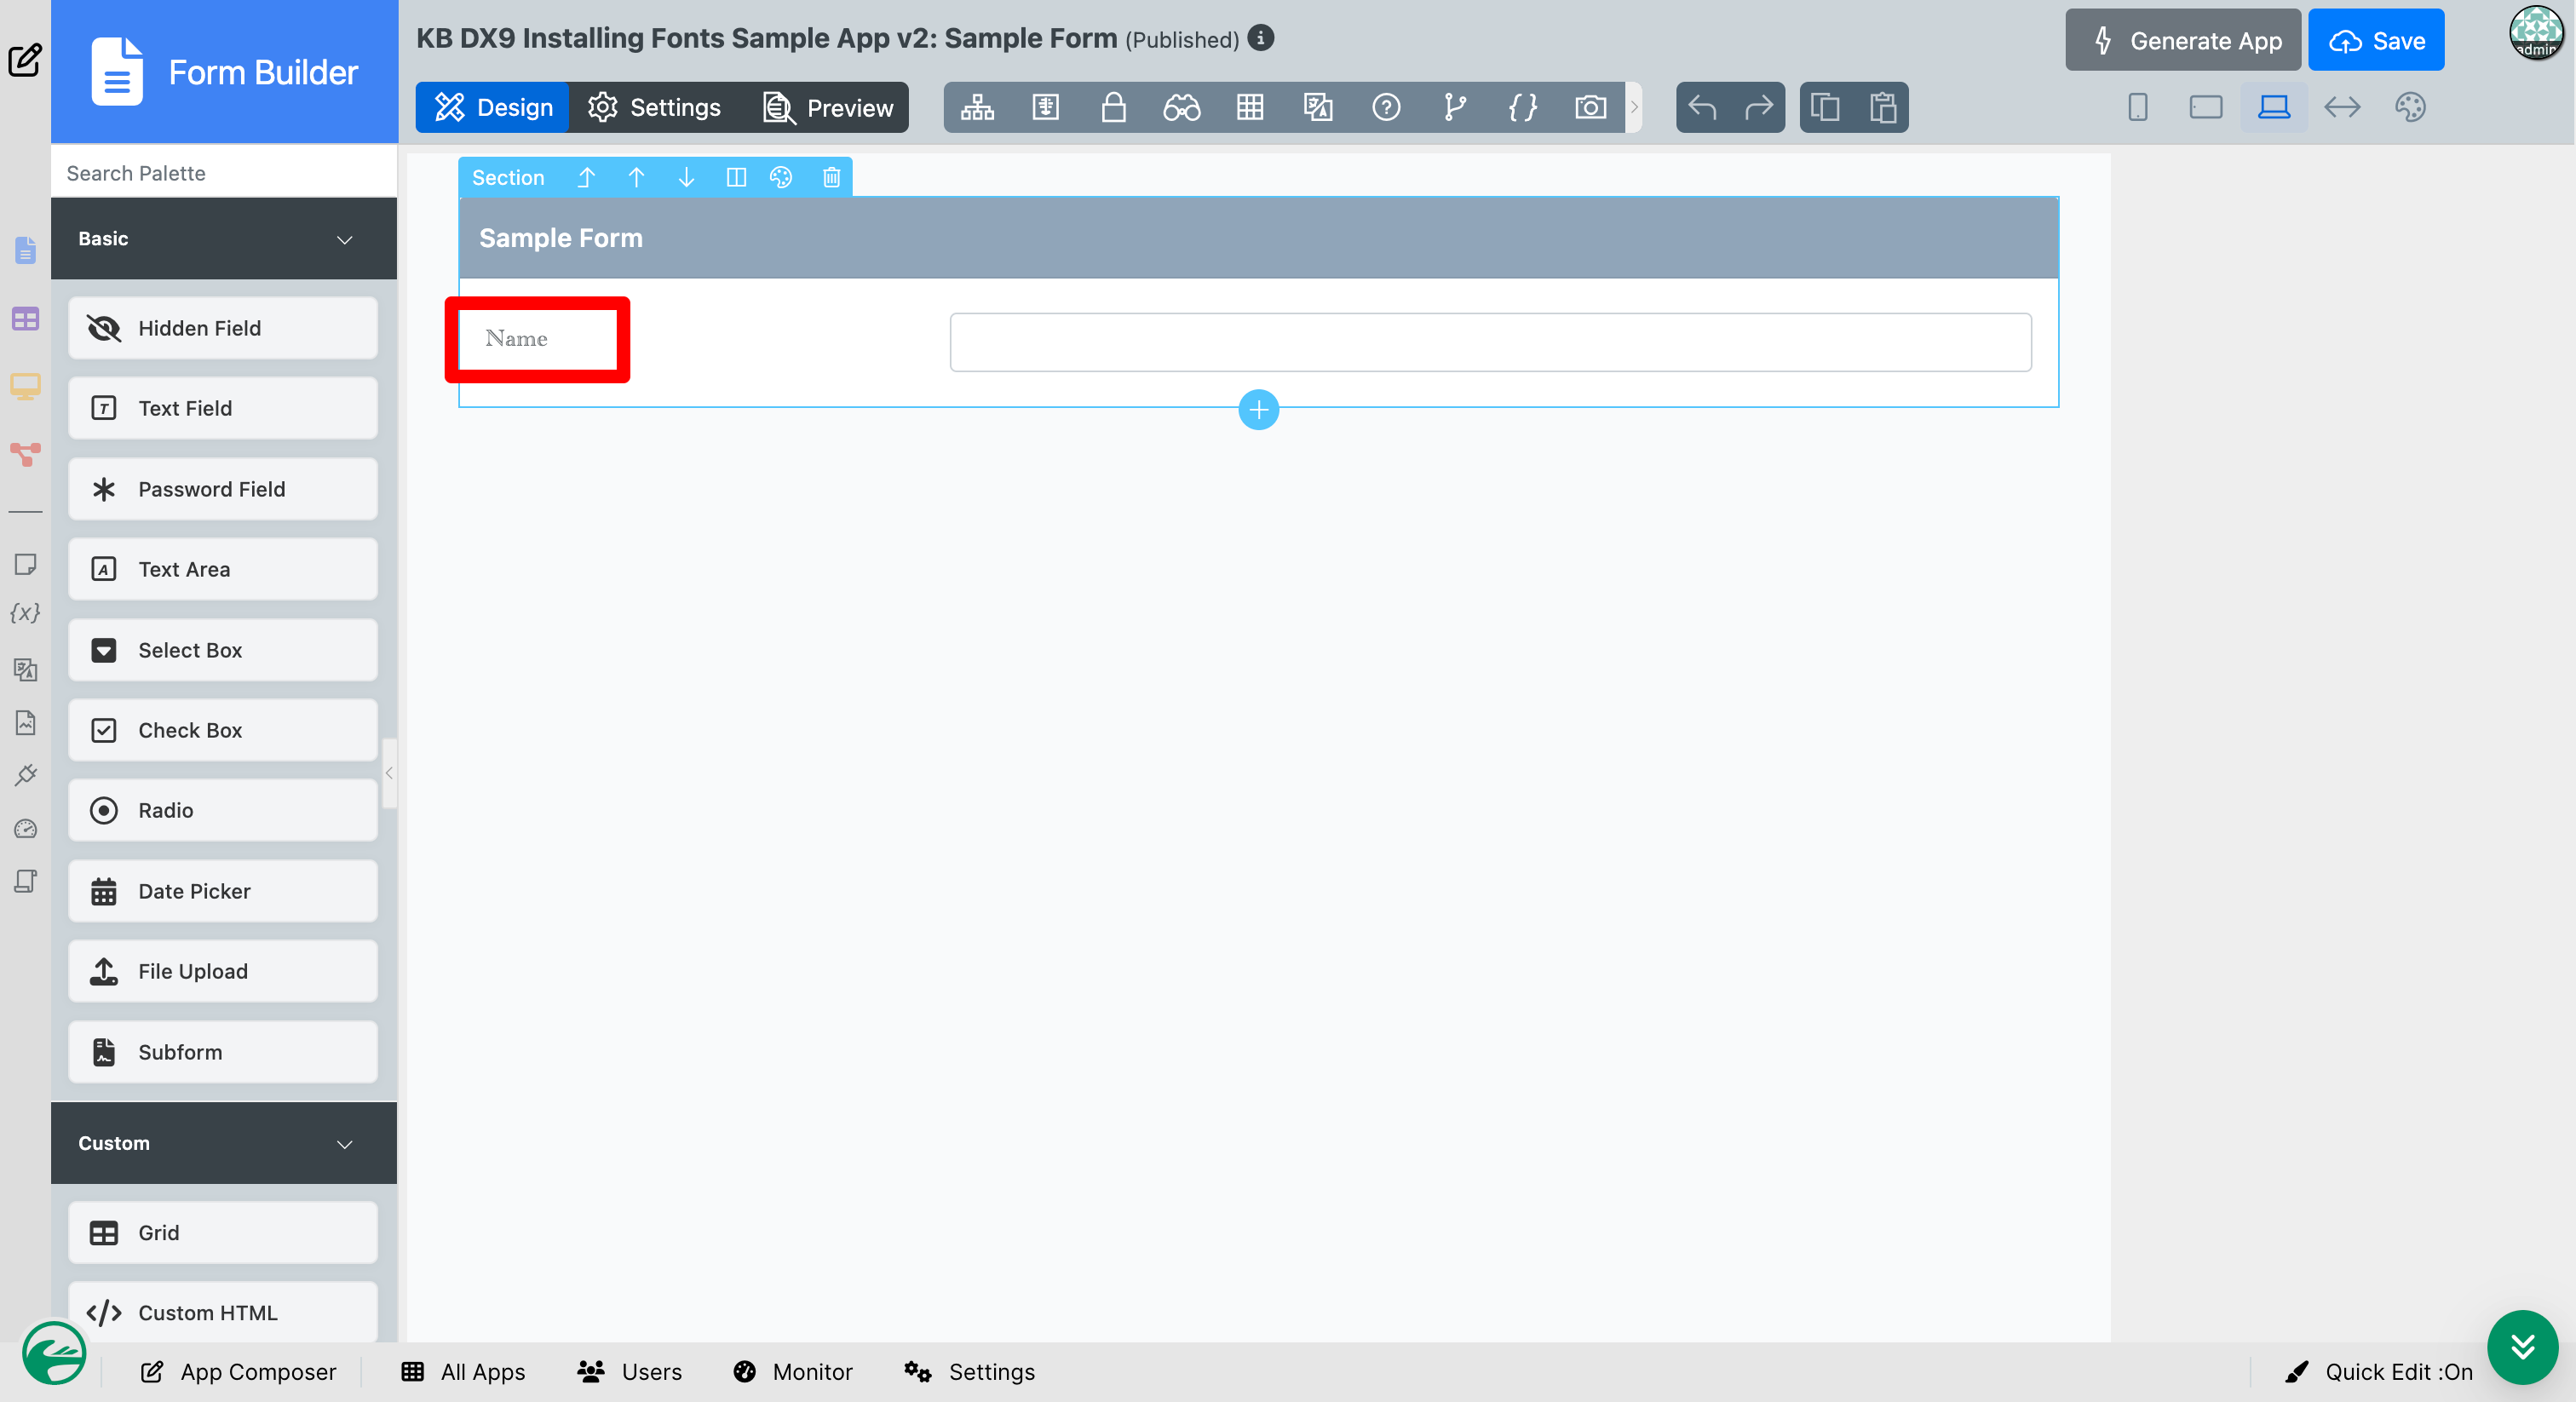Click the redo arrow
Screen dimensions: 2576x1402
pyautogui.click(x=1758, y=107)
